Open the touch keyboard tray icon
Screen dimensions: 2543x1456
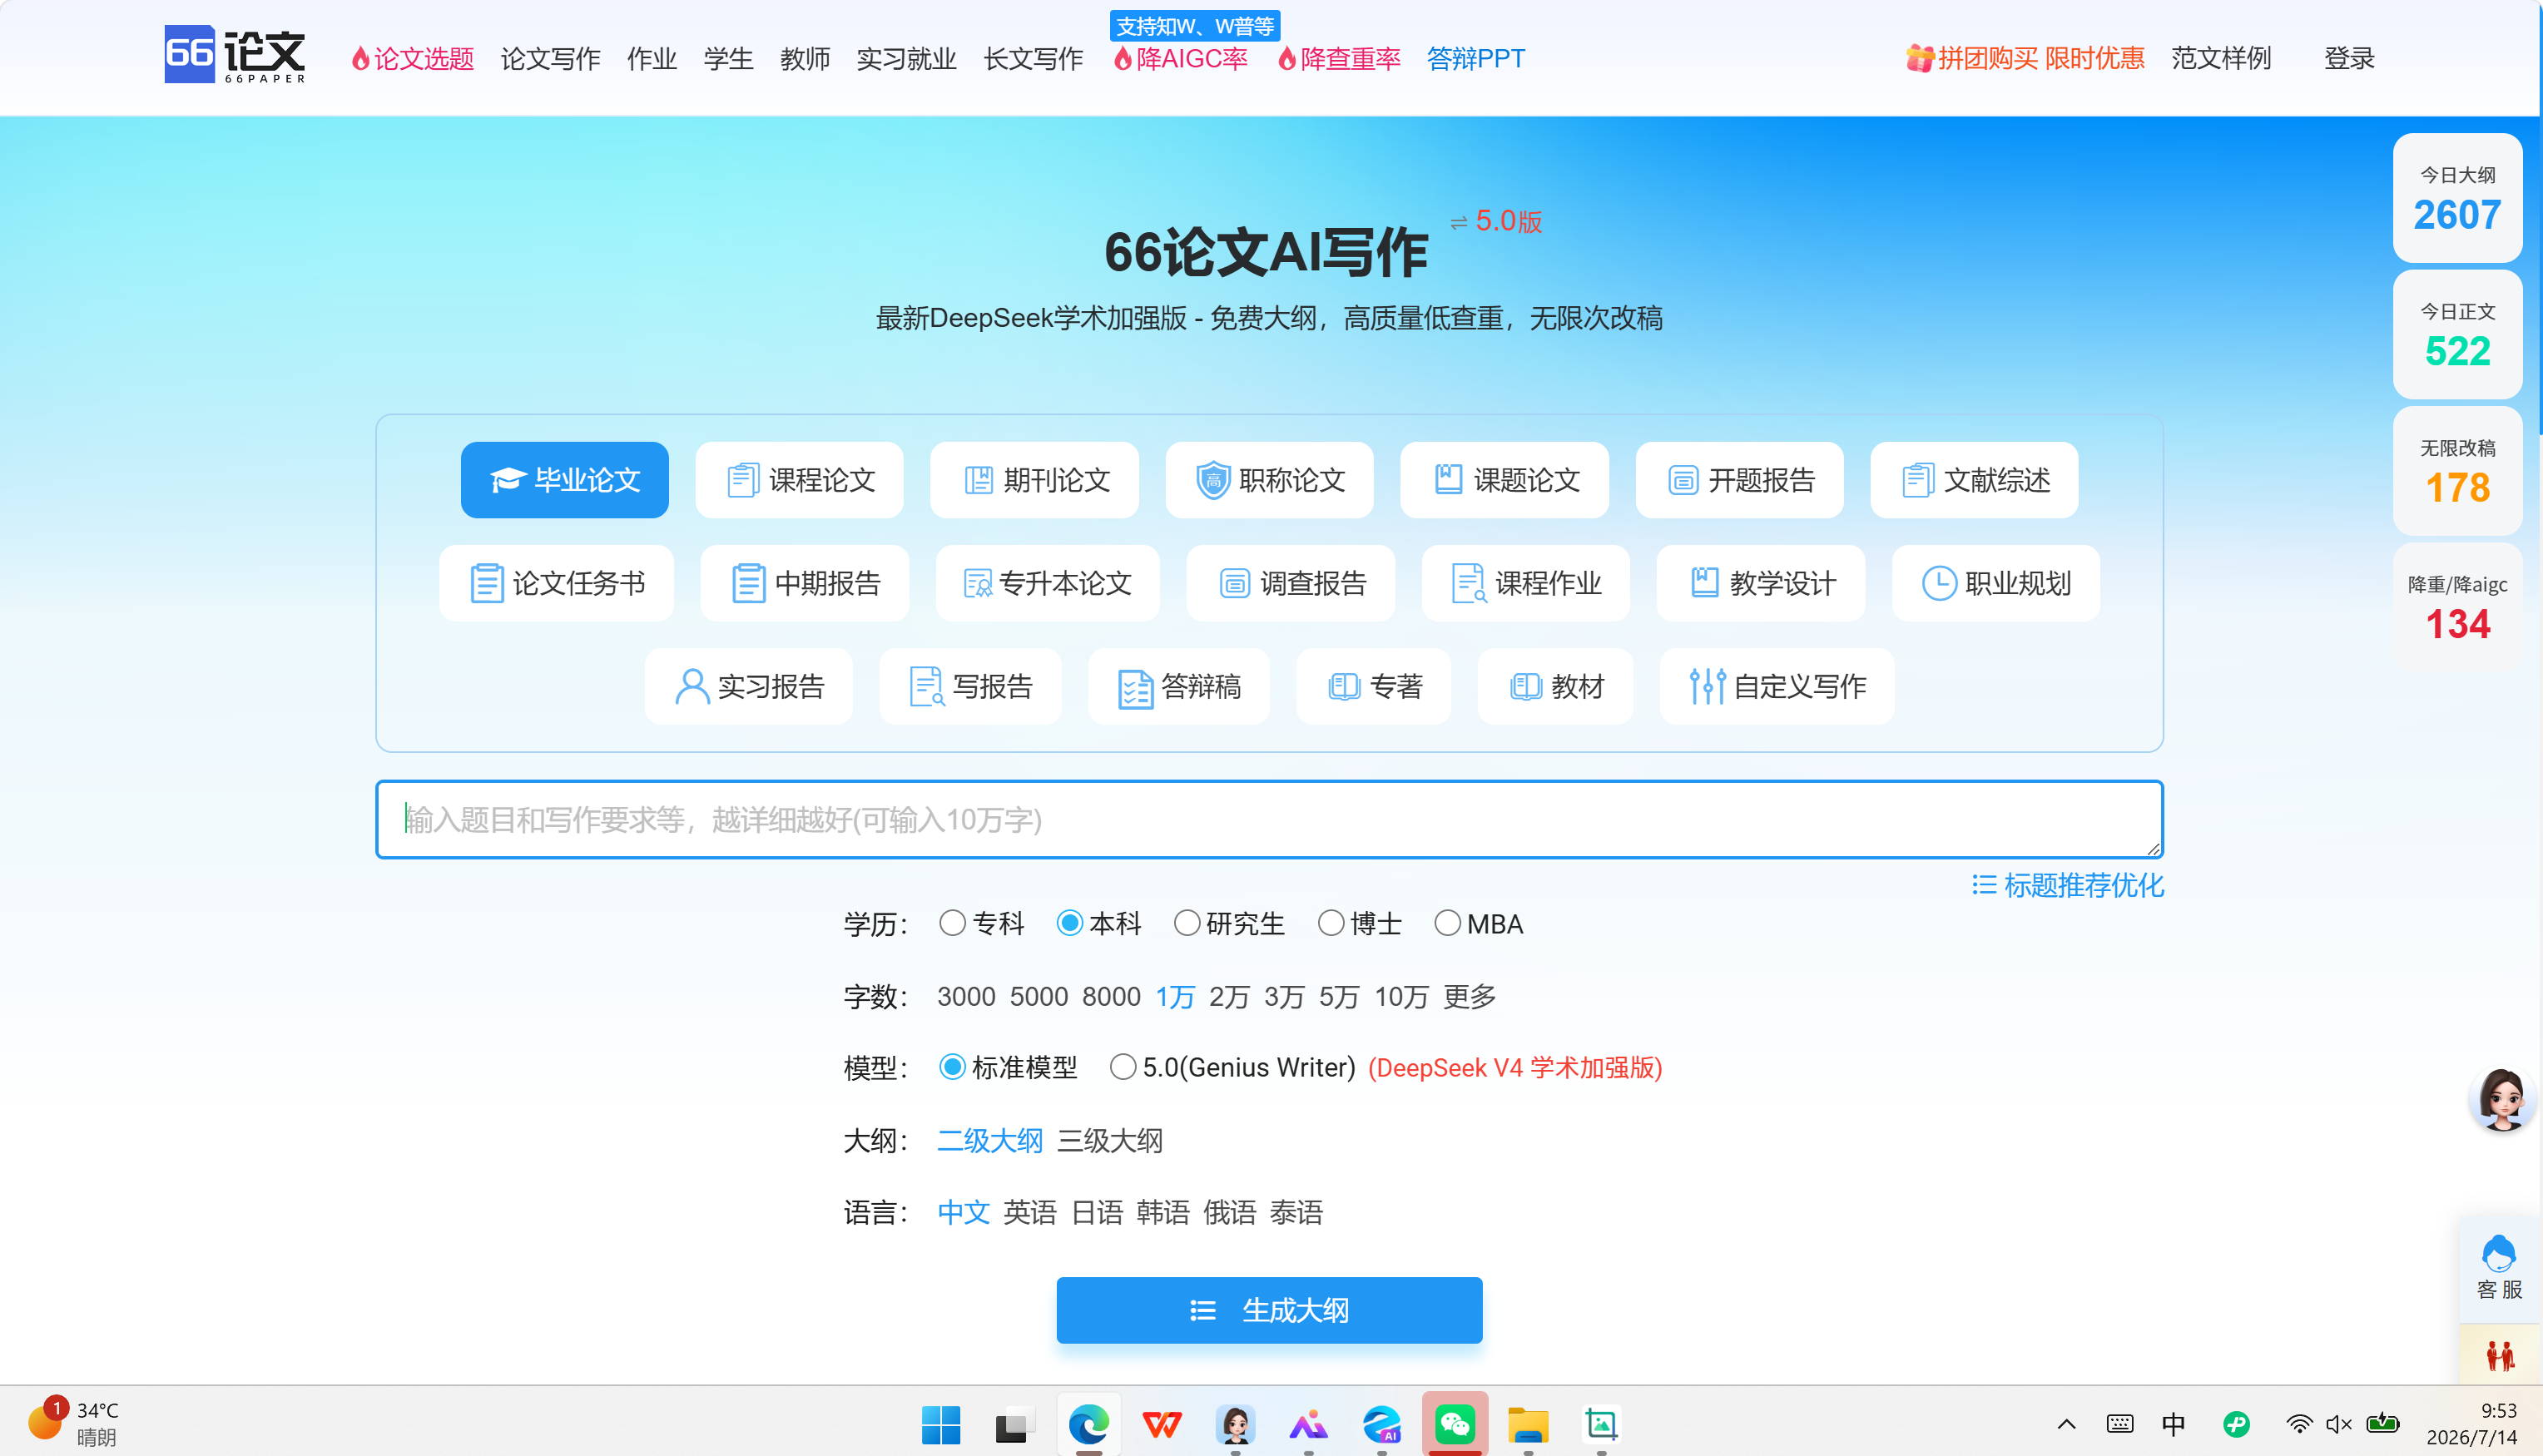click(x=2120, y=1424)
